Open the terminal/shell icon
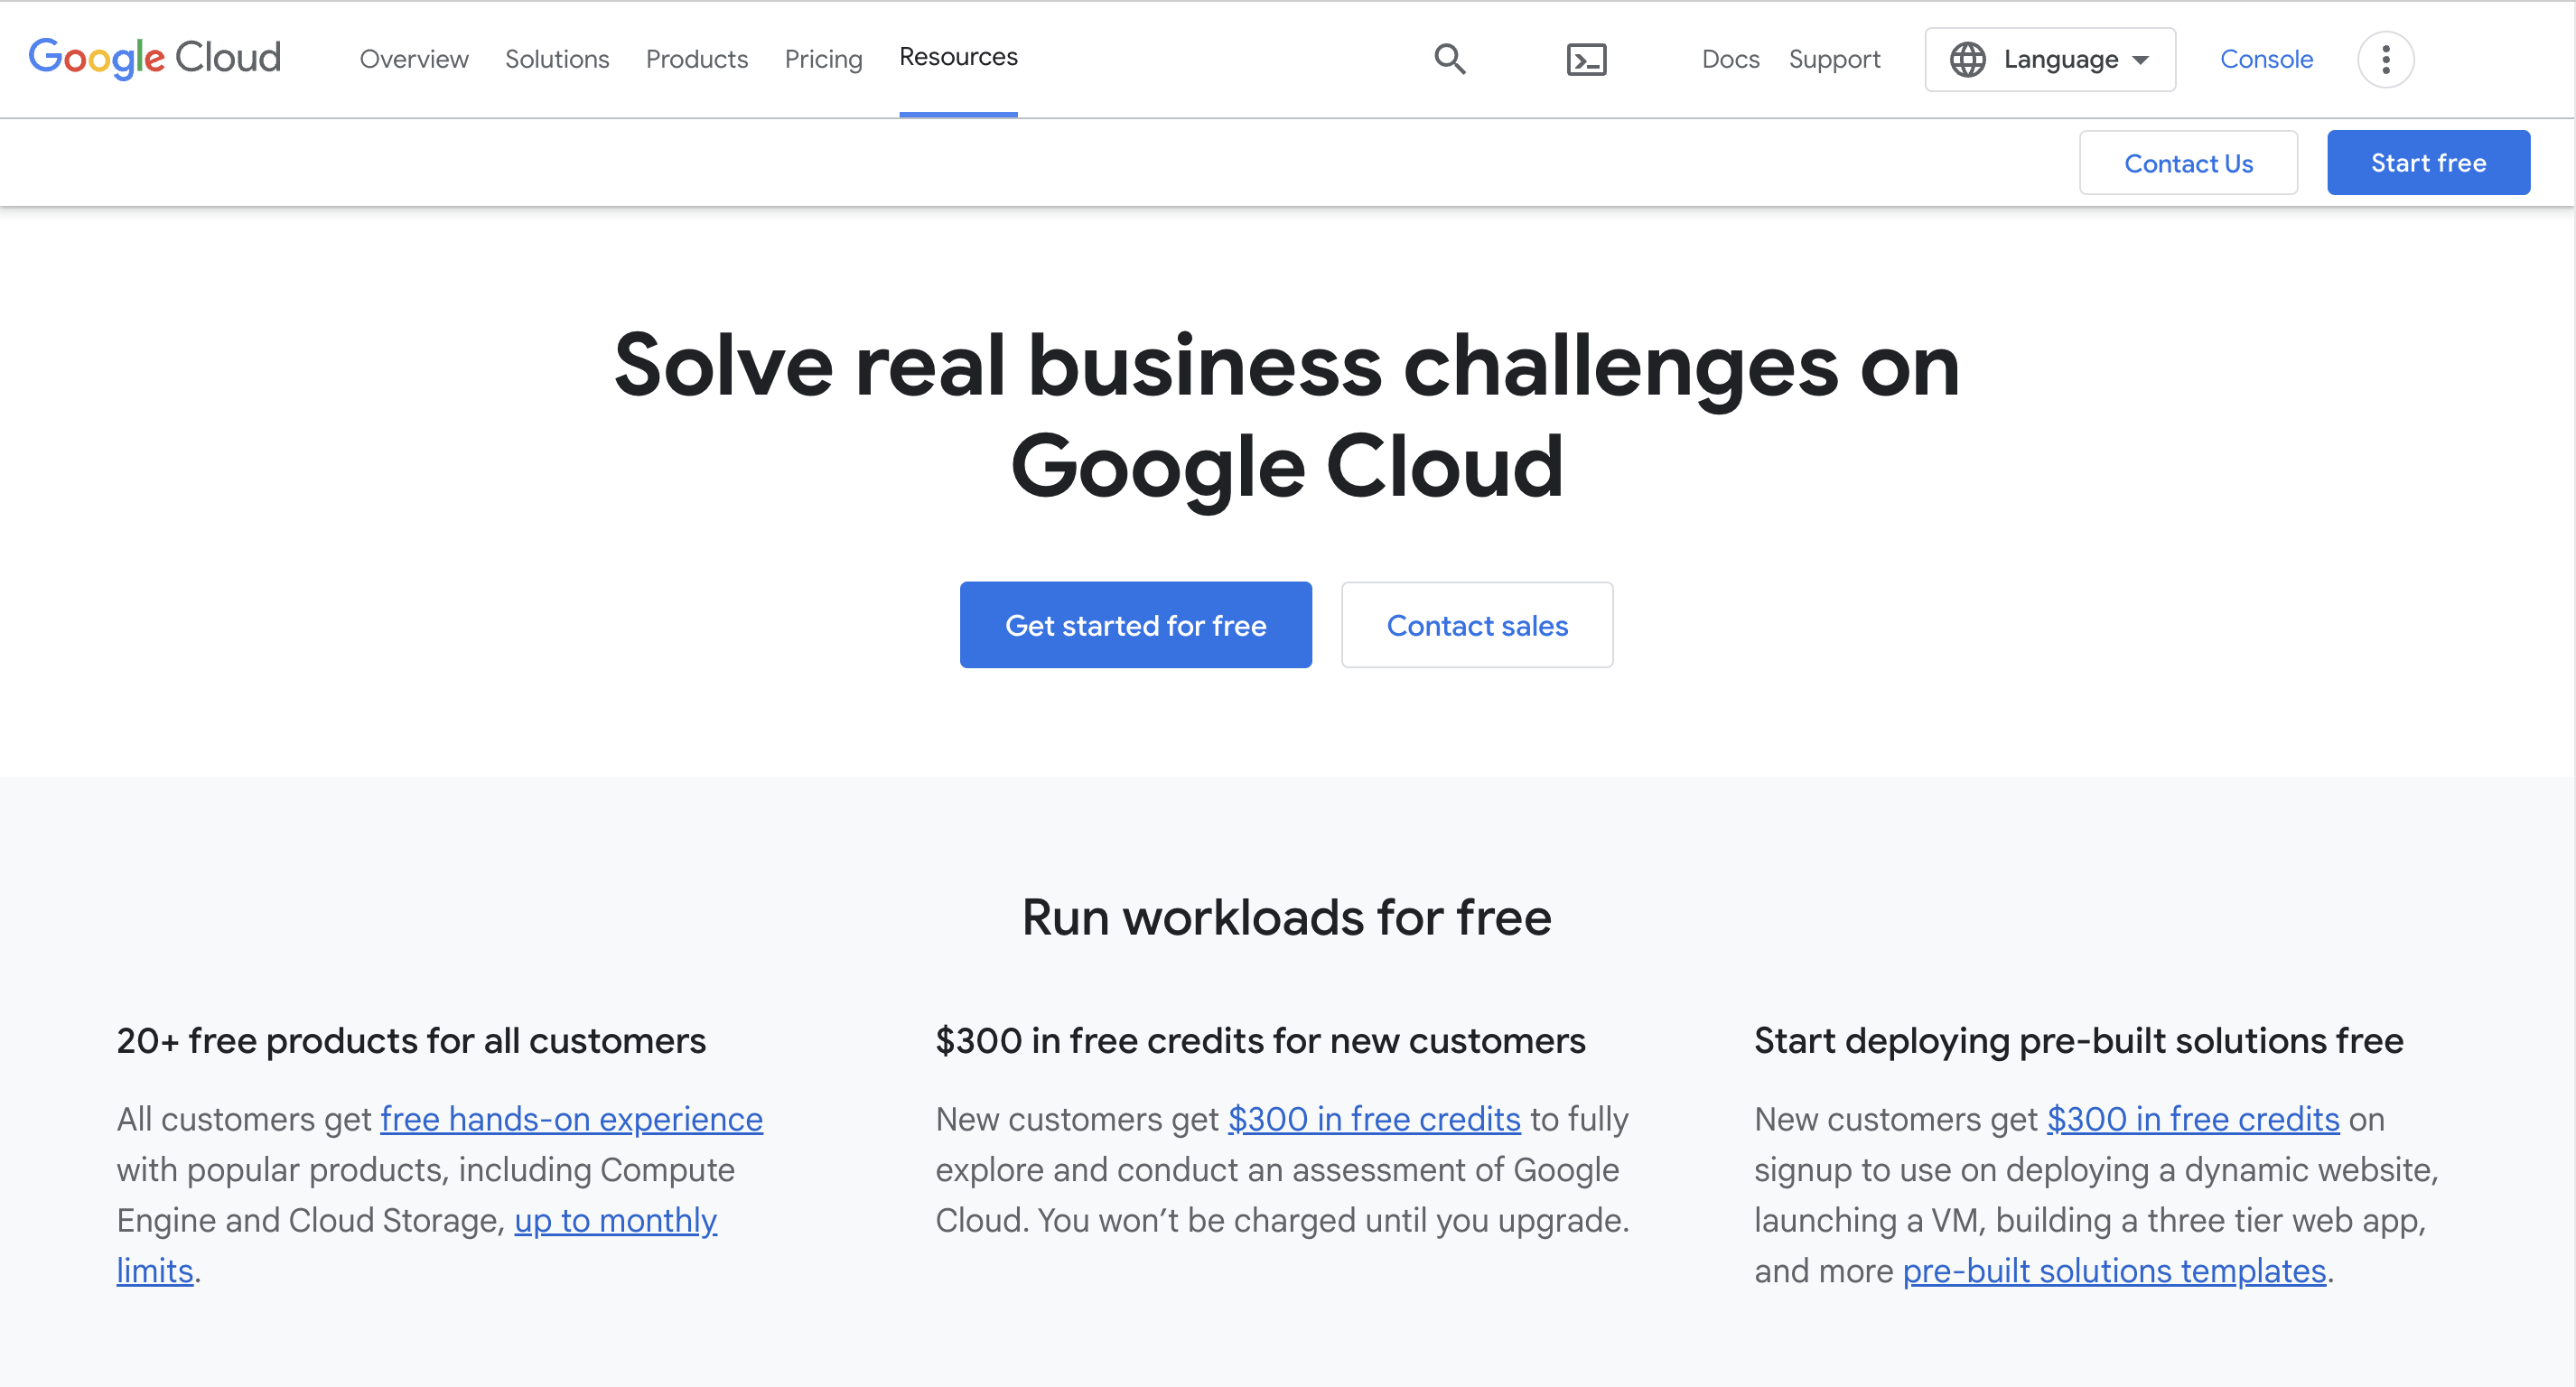Viewport: 2576px width, 1387px height. coord(1583,58)
